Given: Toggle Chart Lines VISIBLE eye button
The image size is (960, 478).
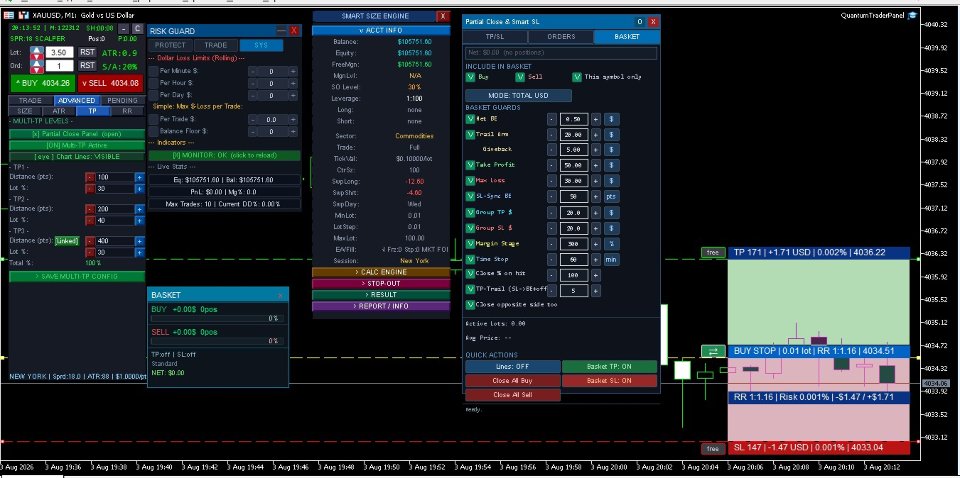Looking at the screenshot, I should 77,156.
